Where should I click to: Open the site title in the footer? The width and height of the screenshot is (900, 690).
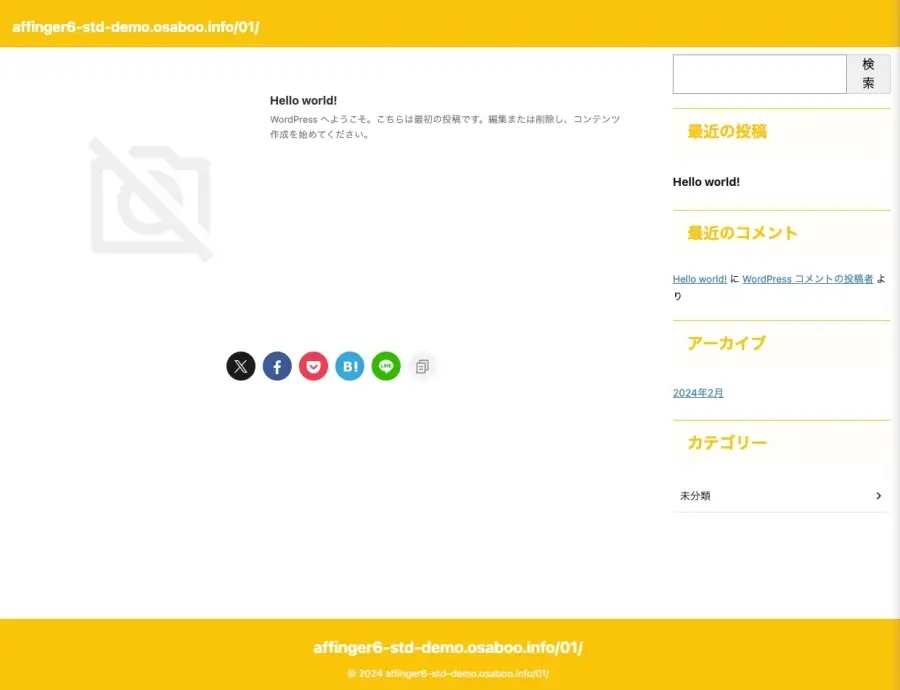coord(449,647)
